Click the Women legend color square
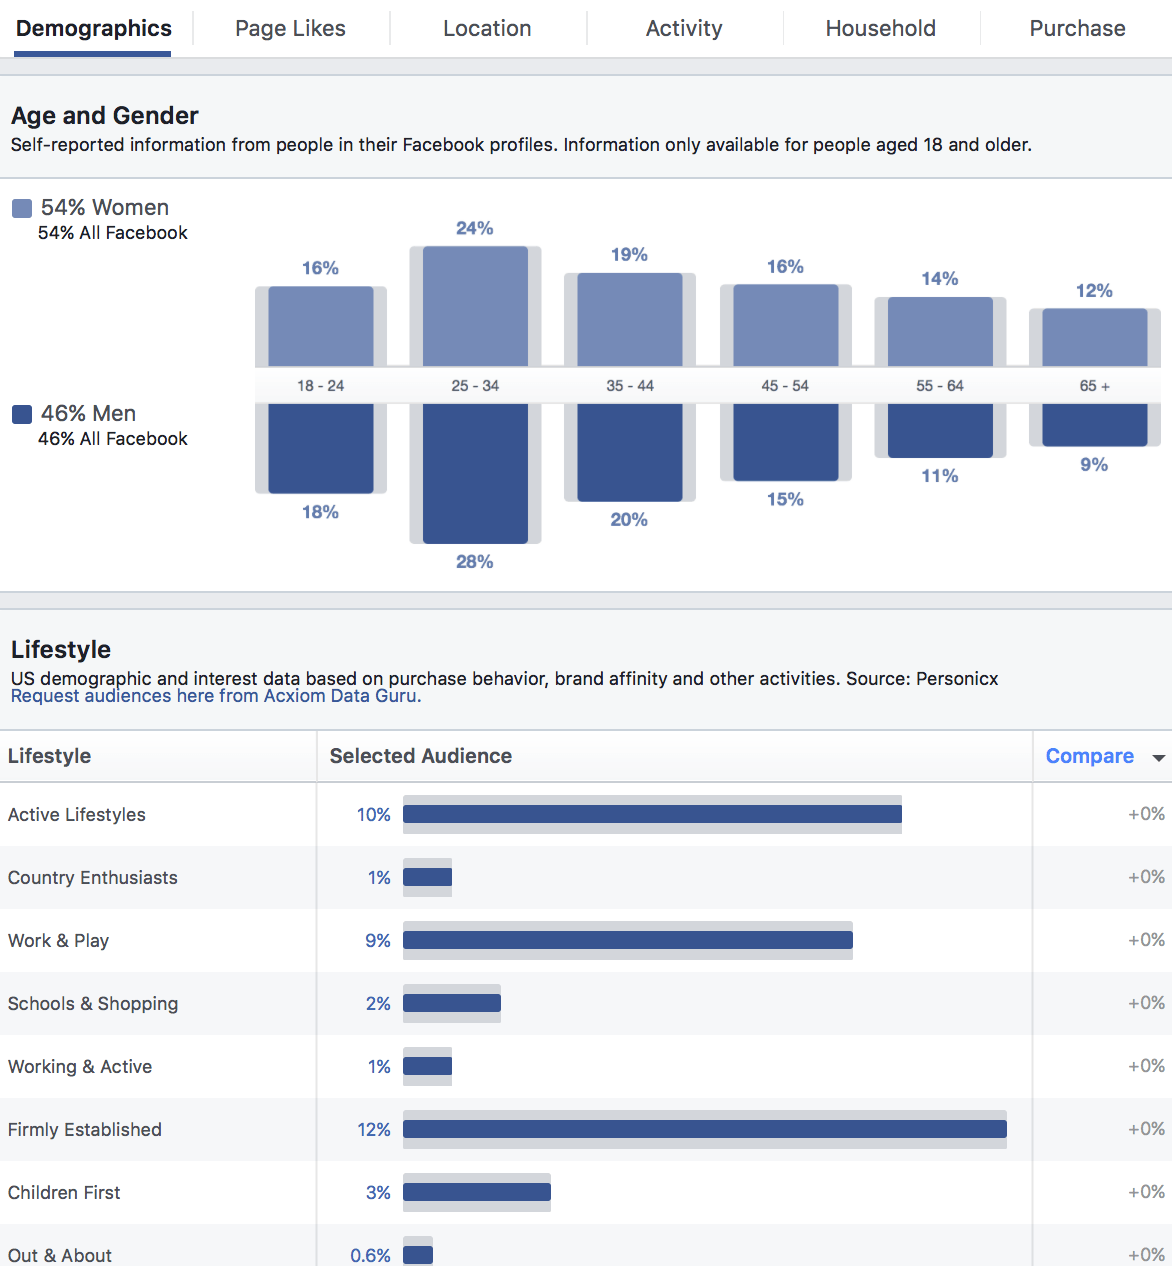The image size is (1172, 1266). point(21,207)
